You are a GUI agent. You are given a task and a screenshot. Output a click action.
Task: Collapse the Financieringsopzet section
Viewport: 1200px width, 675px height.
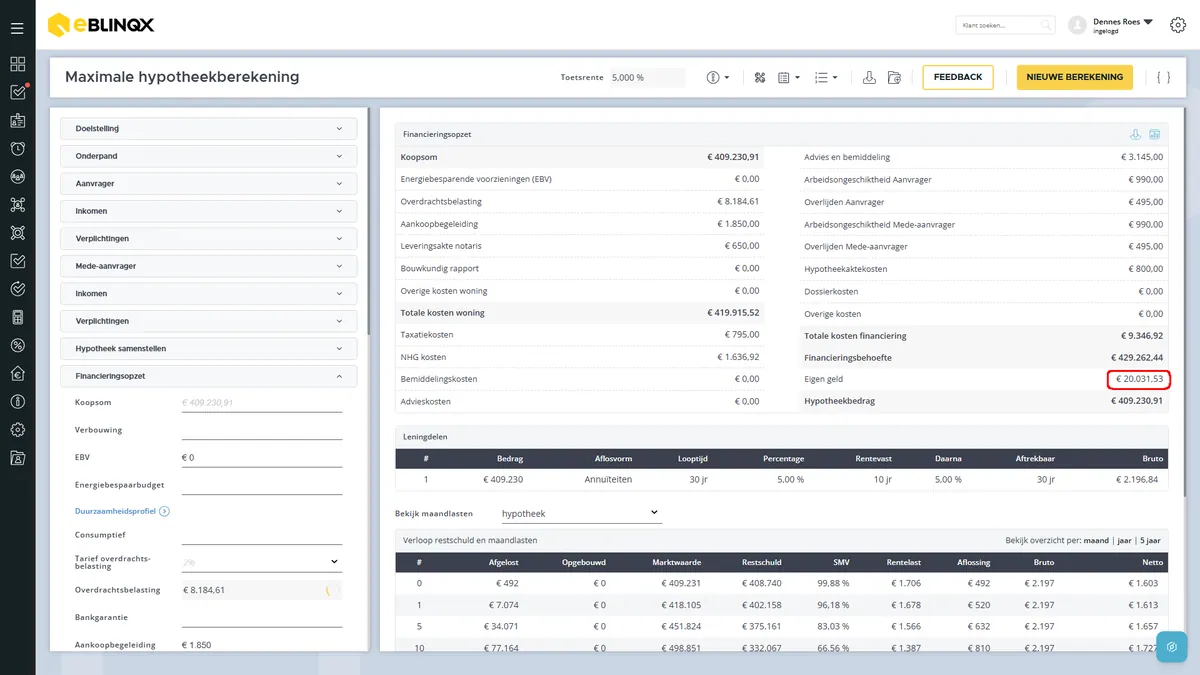209,376
